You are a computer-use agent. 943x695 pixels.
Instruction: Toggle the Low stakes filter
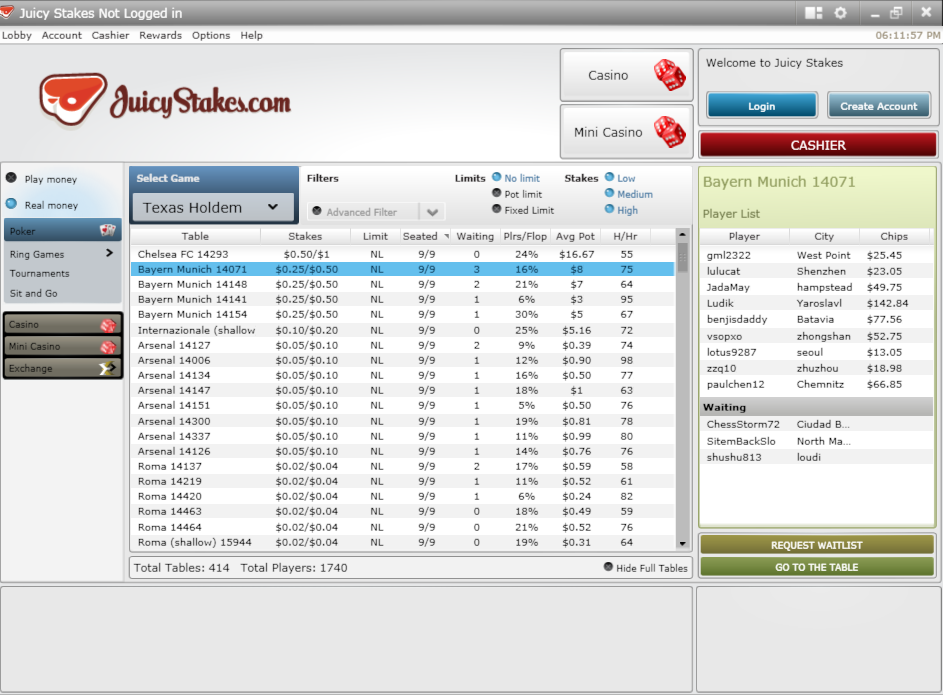click(x=609, y=177)
